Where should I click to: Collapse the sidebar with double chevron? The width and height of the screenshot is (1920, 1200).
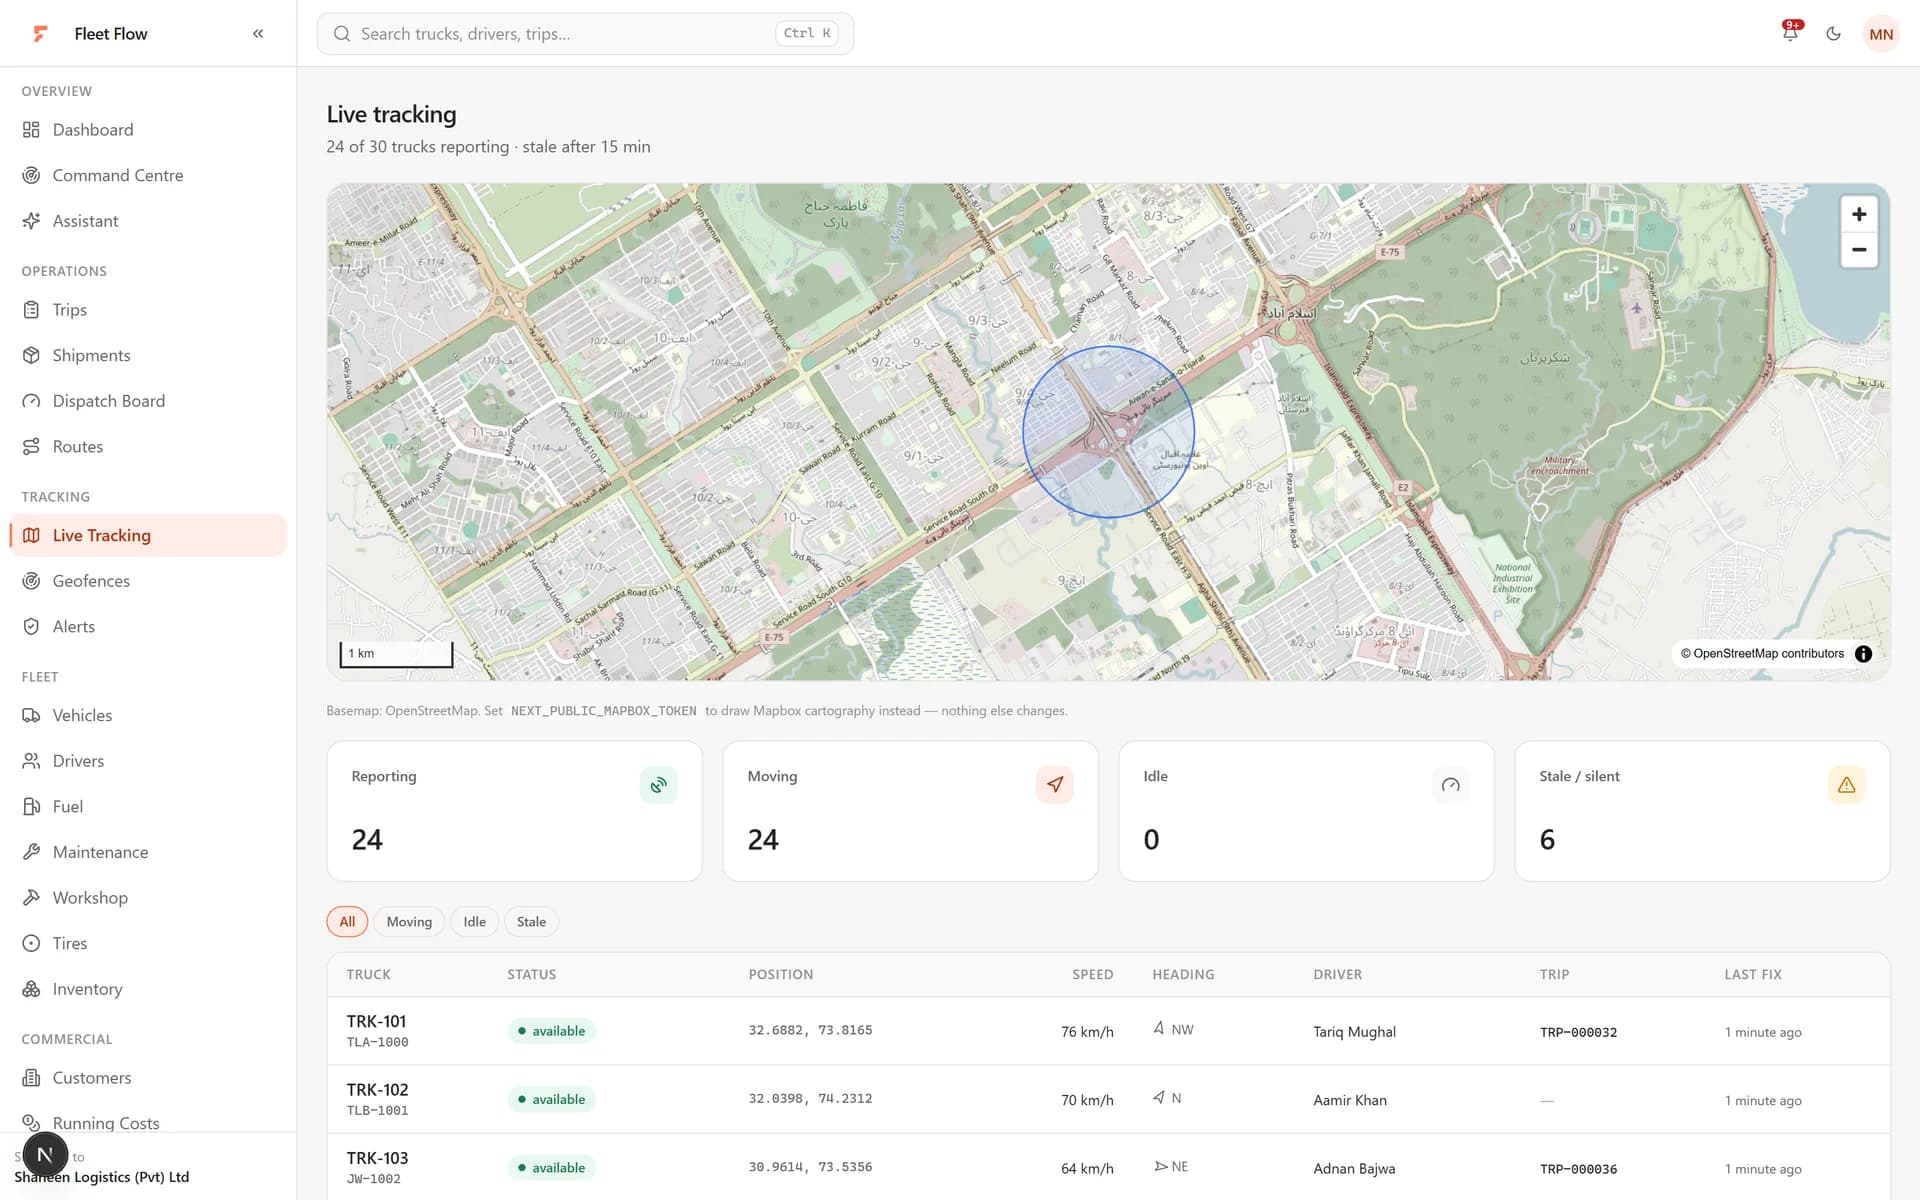pyautogui.click(x=258, y=33)
